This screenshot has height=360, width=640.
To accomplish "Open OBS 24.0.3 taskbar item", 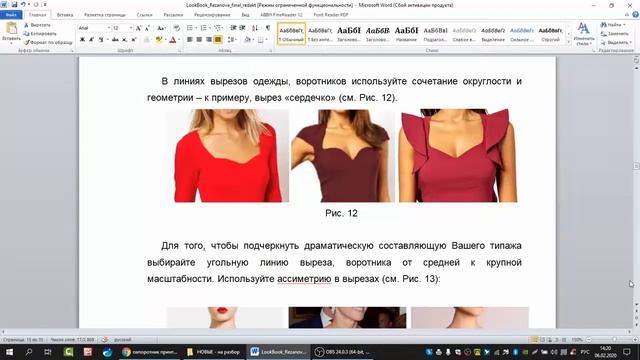I will [x=342, y=351].
